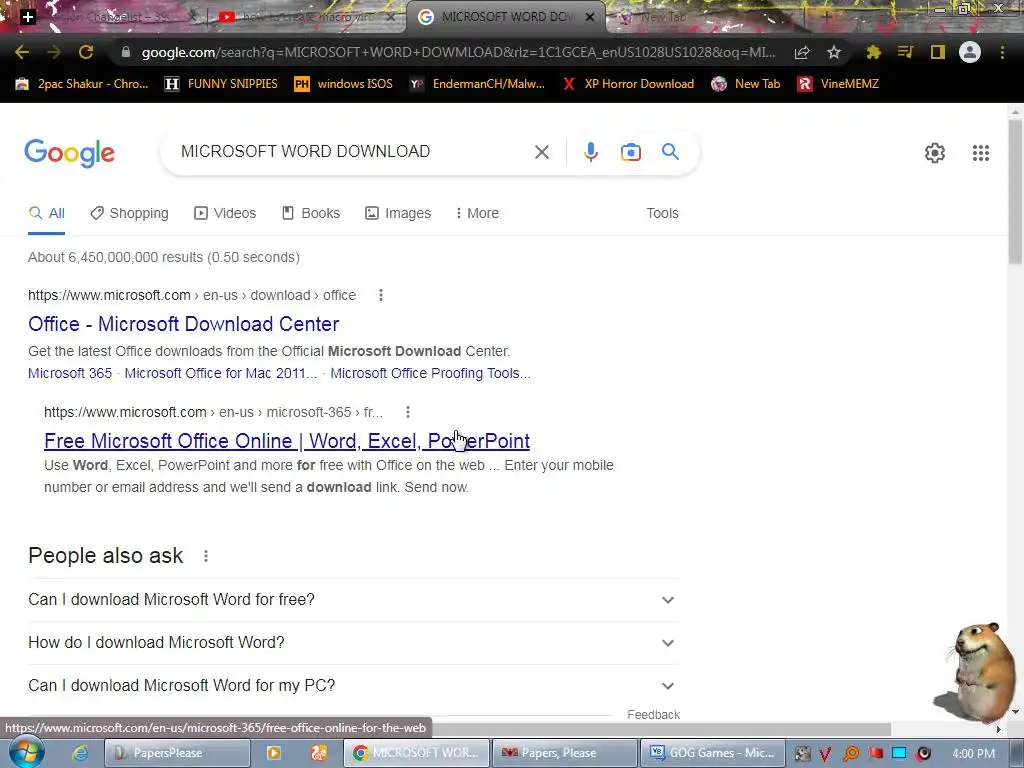
Task: Click the new tab plus icon at far left
Action: tap(27, 16)
